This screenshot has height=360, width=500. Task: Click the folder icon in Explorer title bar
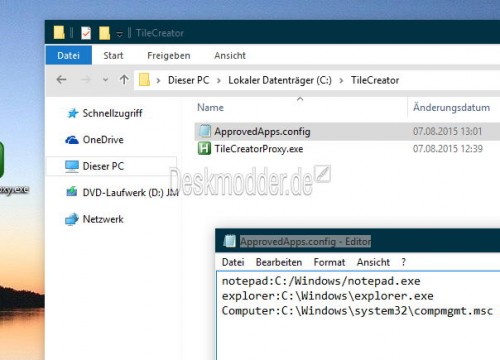(59, 32)
